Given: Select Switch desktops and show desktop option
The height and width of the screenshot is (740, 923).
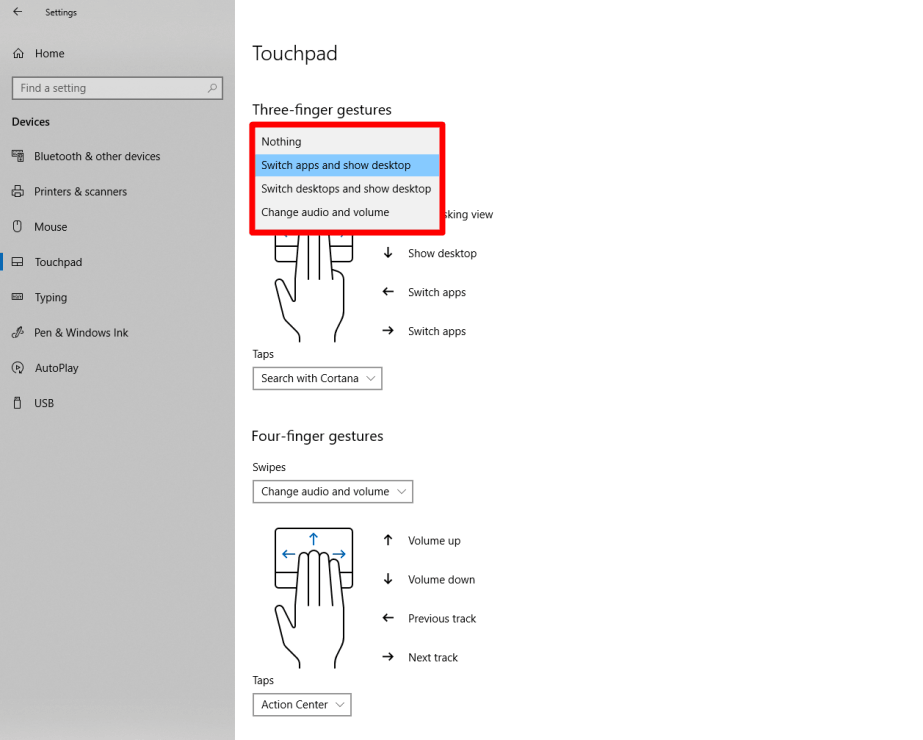Looking at the screenshot, I should [347, 188].
